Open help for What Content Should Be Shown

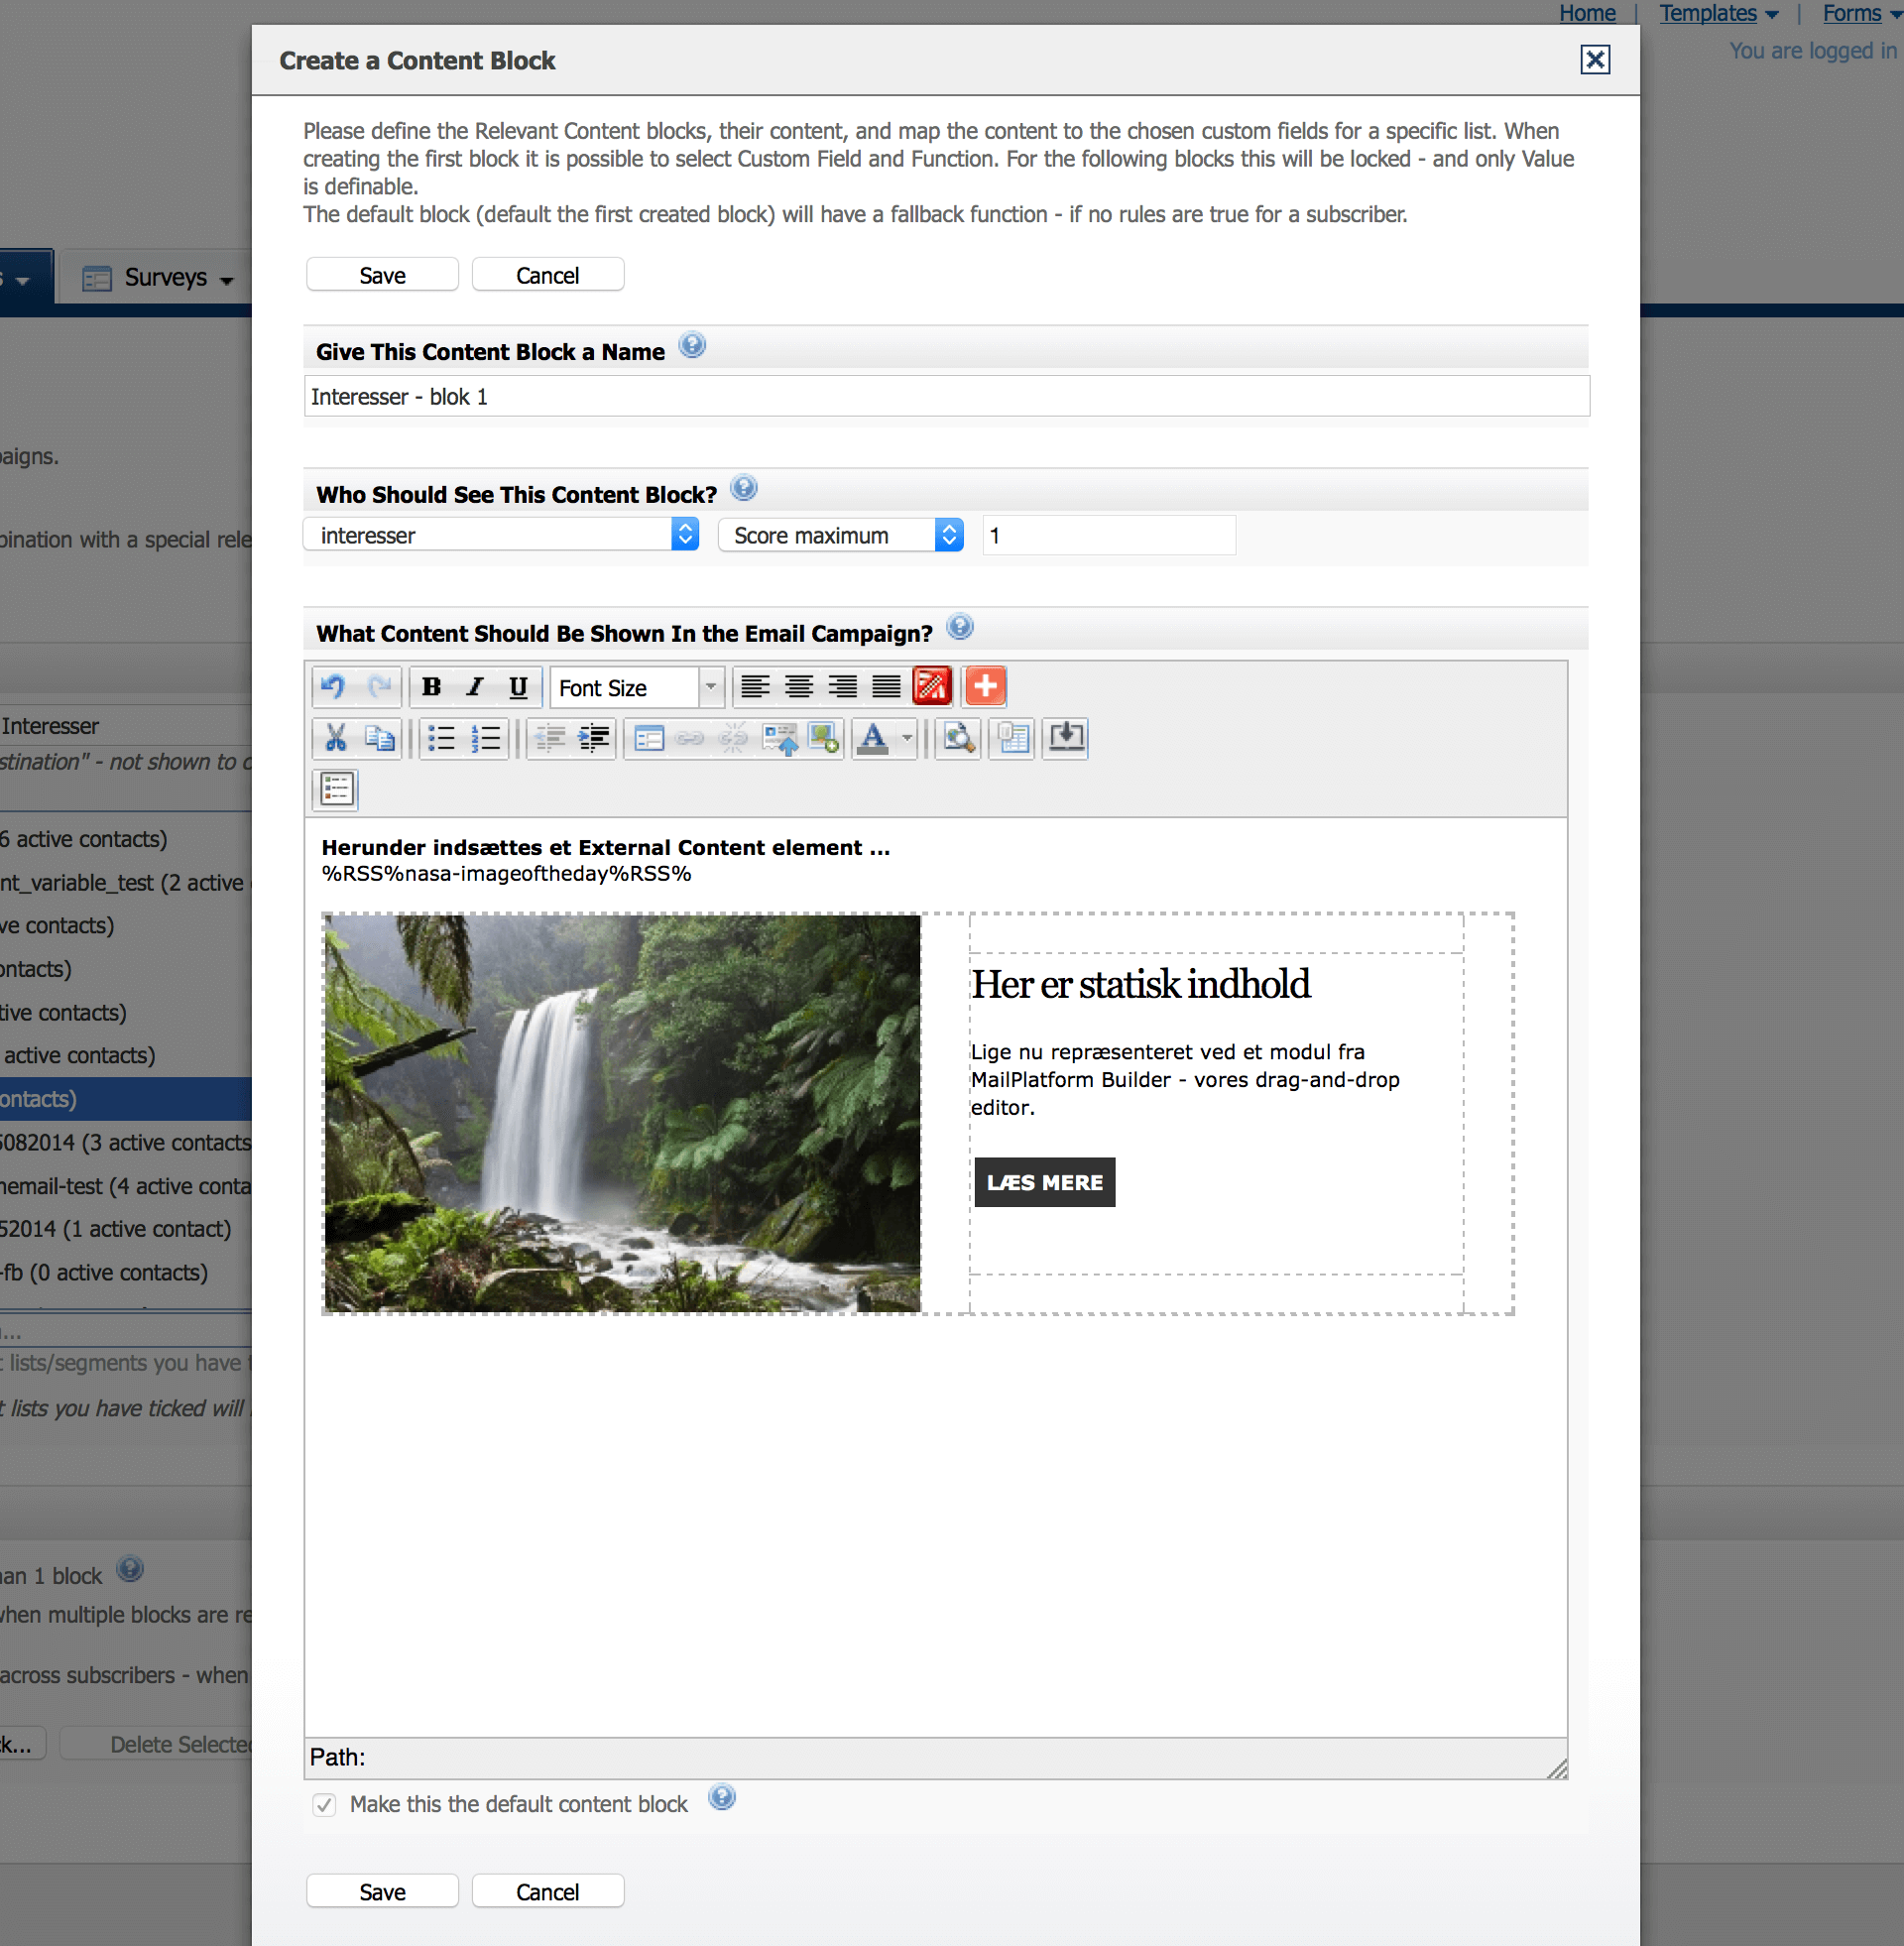click(x=960, y=627)
